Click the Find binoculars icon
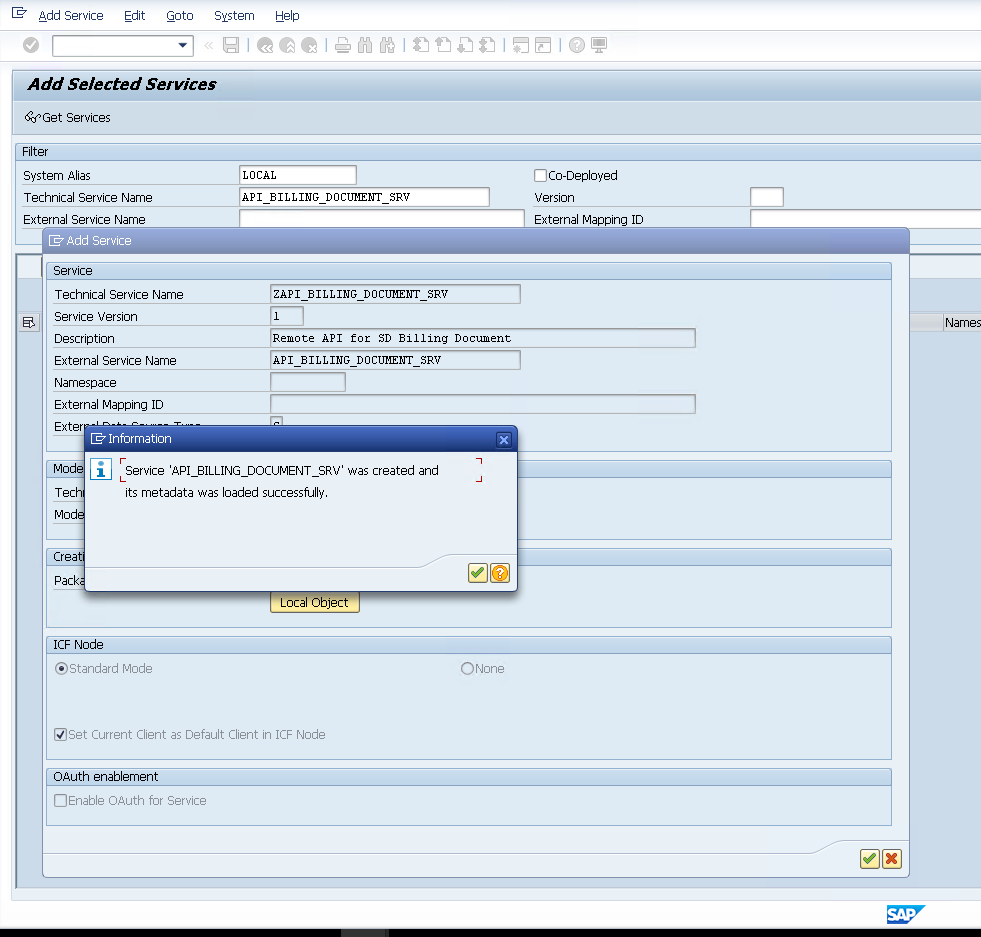This screenshot has height=937, width=981. click(x=363, y=45)
